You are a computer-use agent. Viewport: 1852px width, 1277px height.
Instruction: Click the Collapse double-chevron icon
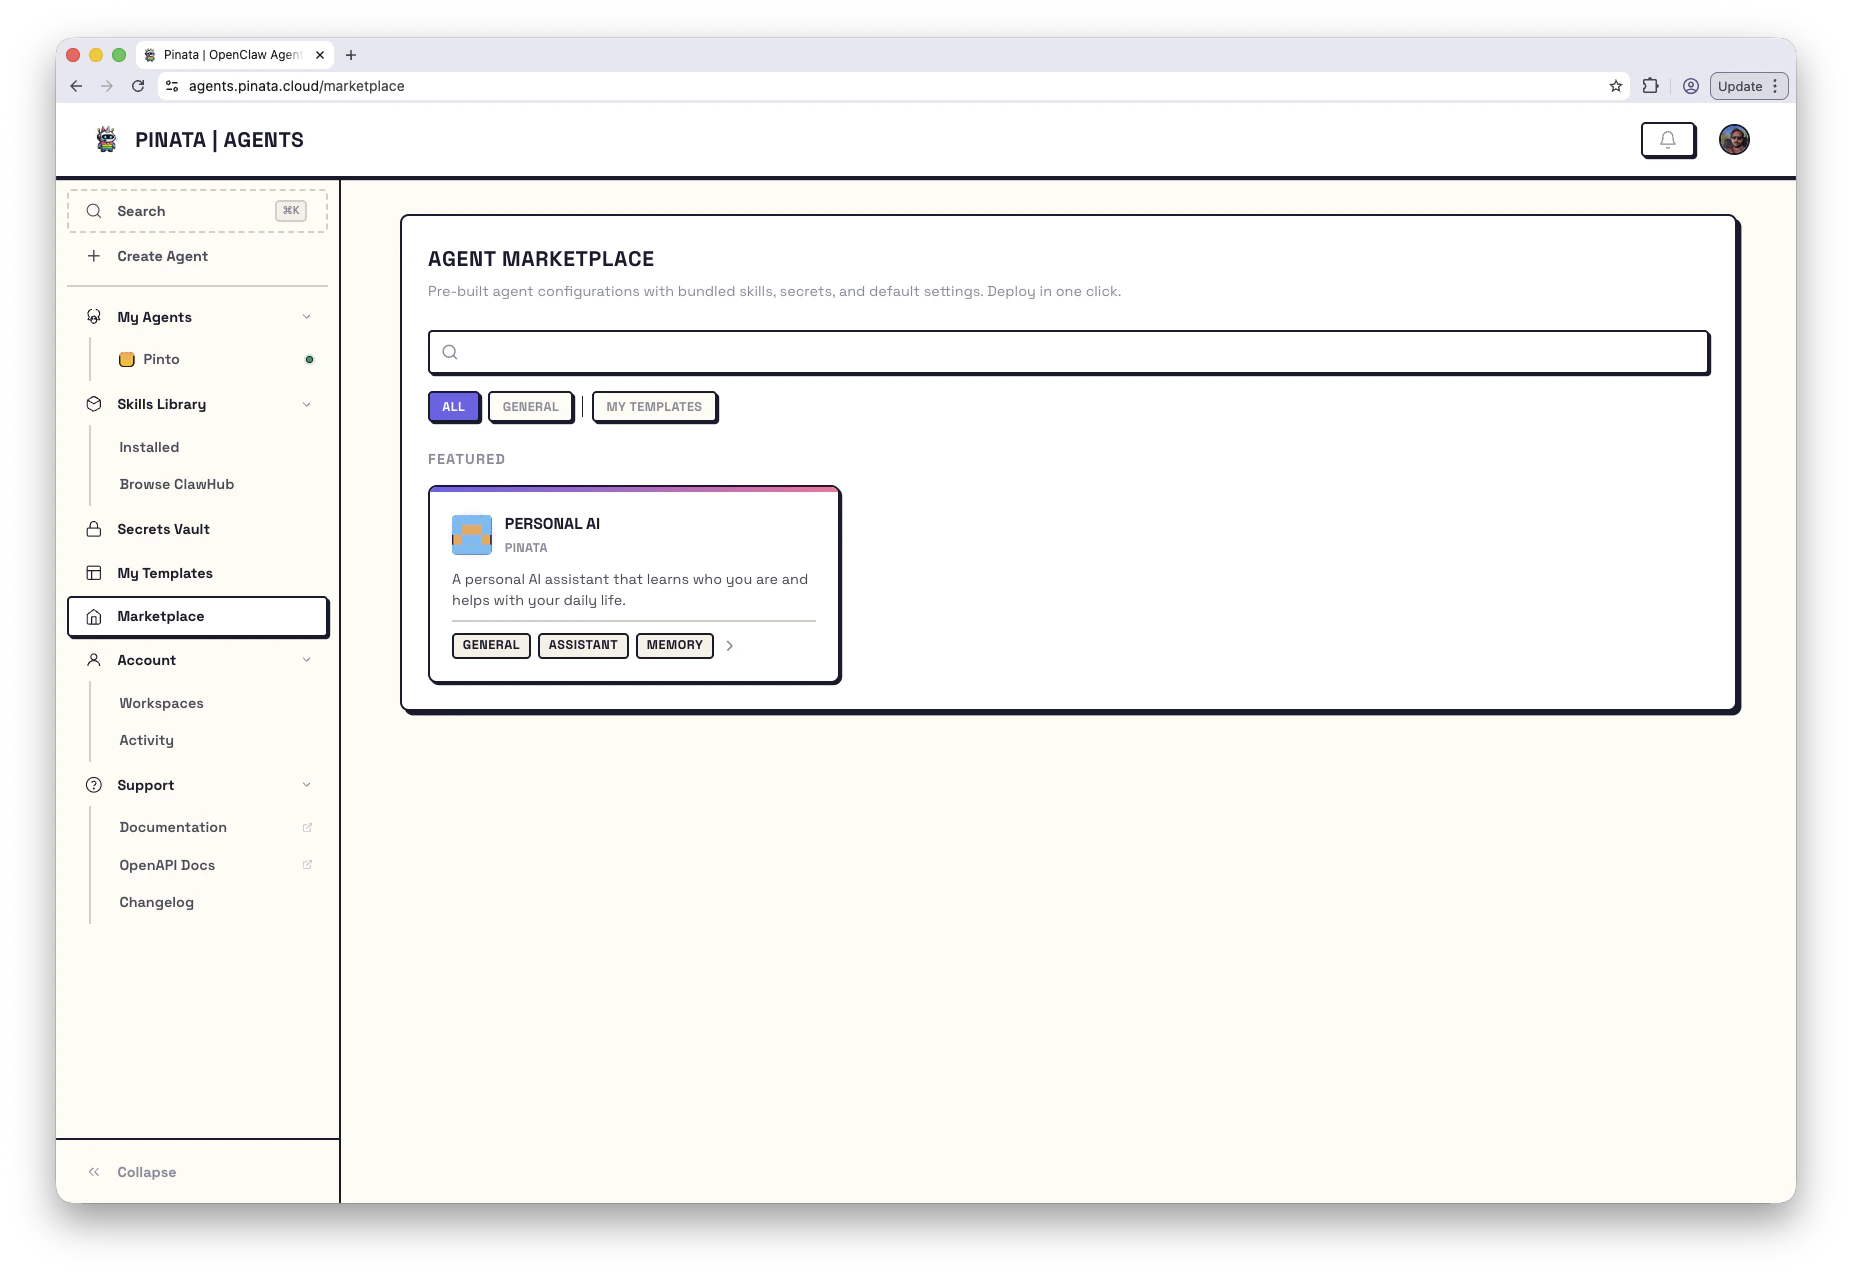tap(94, 1172)
